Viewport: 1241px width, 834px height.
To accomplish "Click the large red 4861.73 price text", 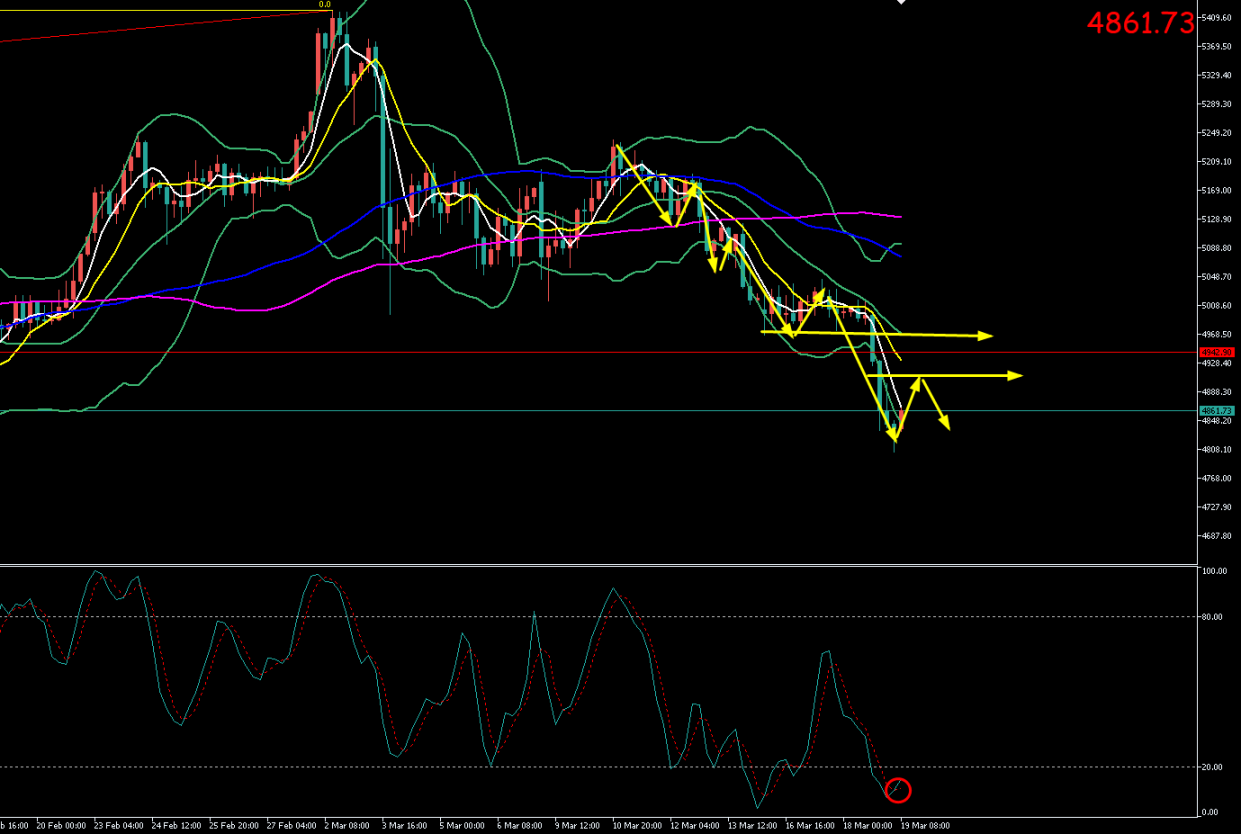I will click(1140, 24).
